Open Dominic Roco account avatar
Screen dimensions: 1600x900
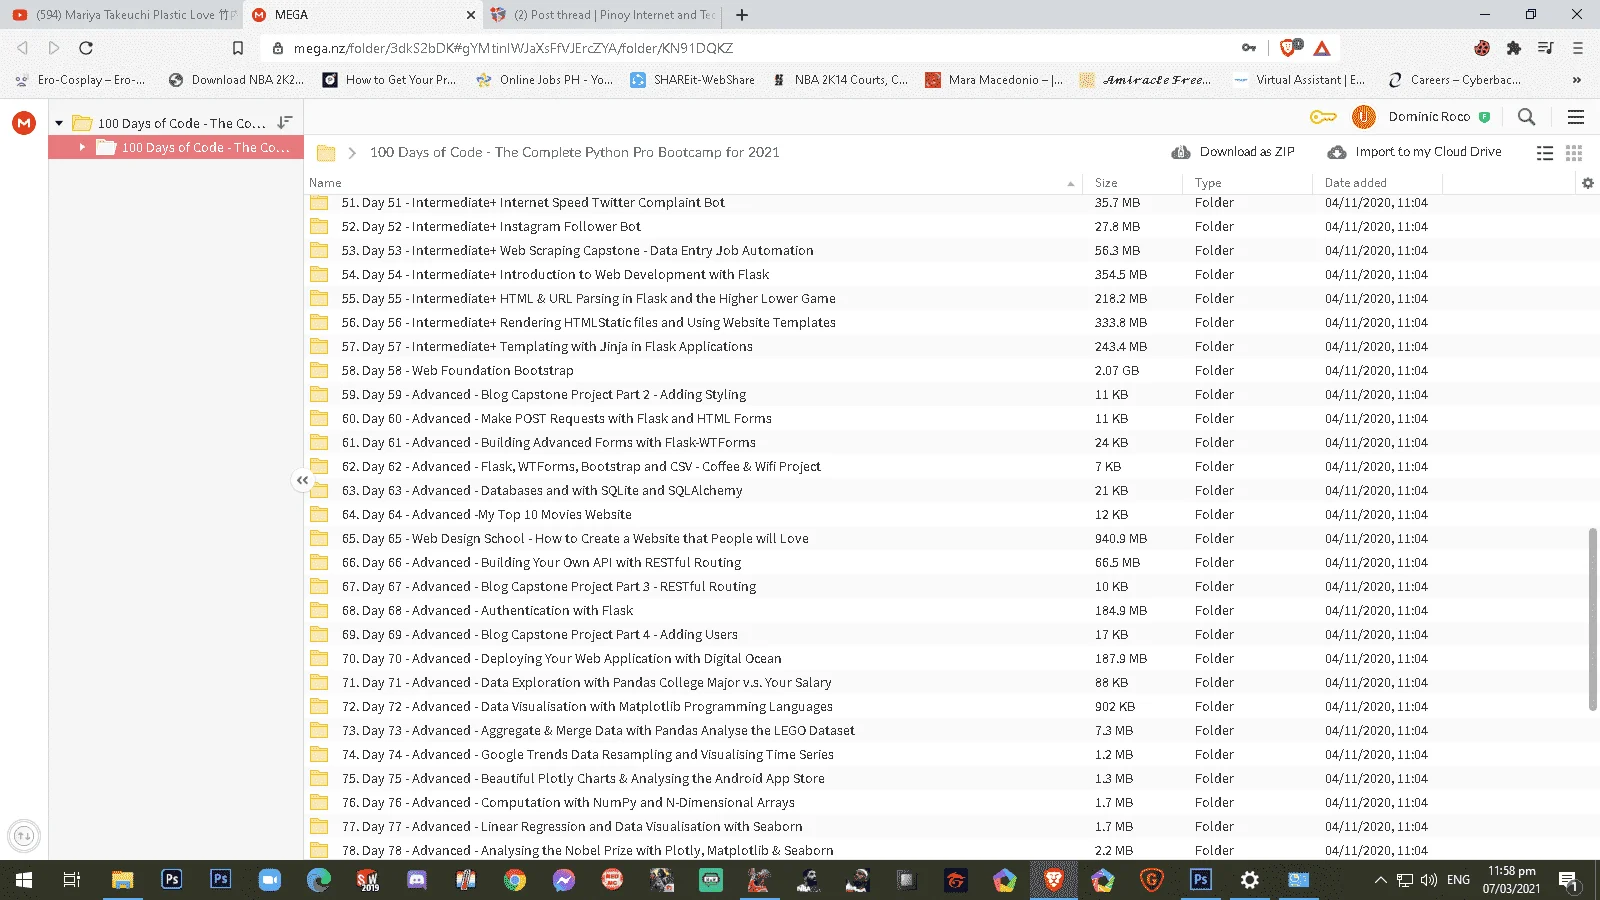pos(1363,117)
